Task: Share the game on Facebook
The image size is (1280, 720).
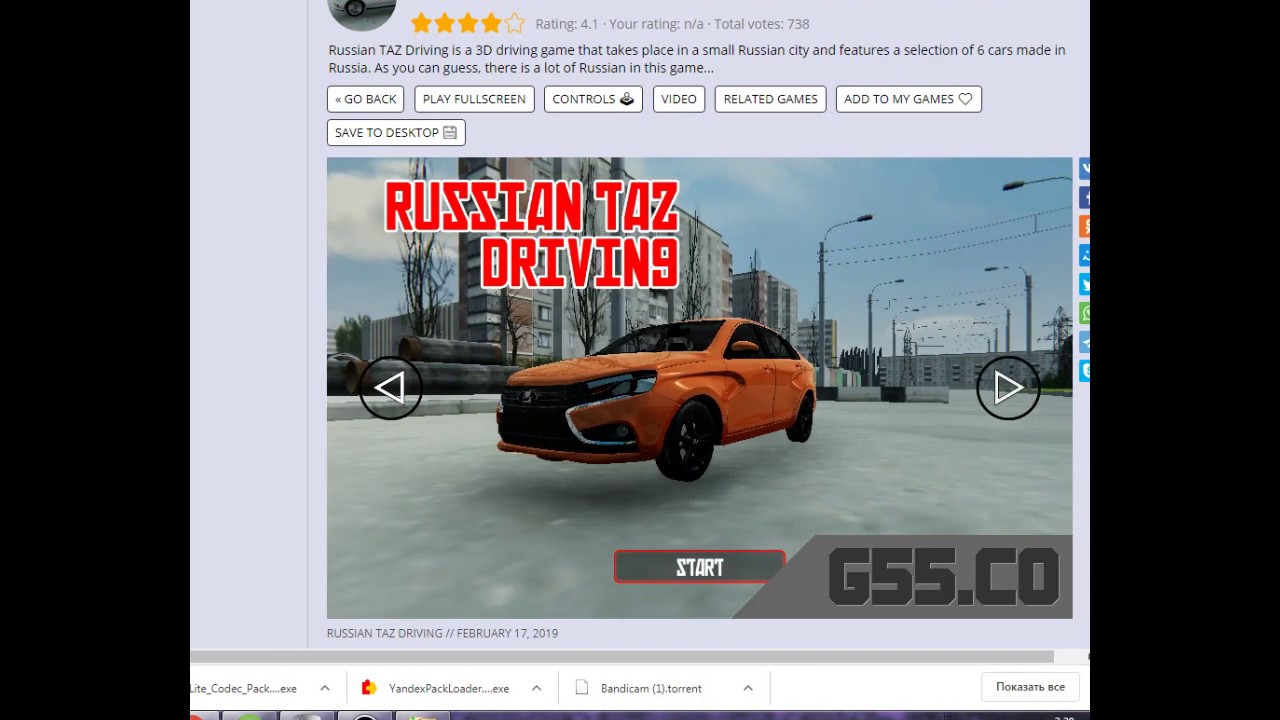Action: point(1084,198)
